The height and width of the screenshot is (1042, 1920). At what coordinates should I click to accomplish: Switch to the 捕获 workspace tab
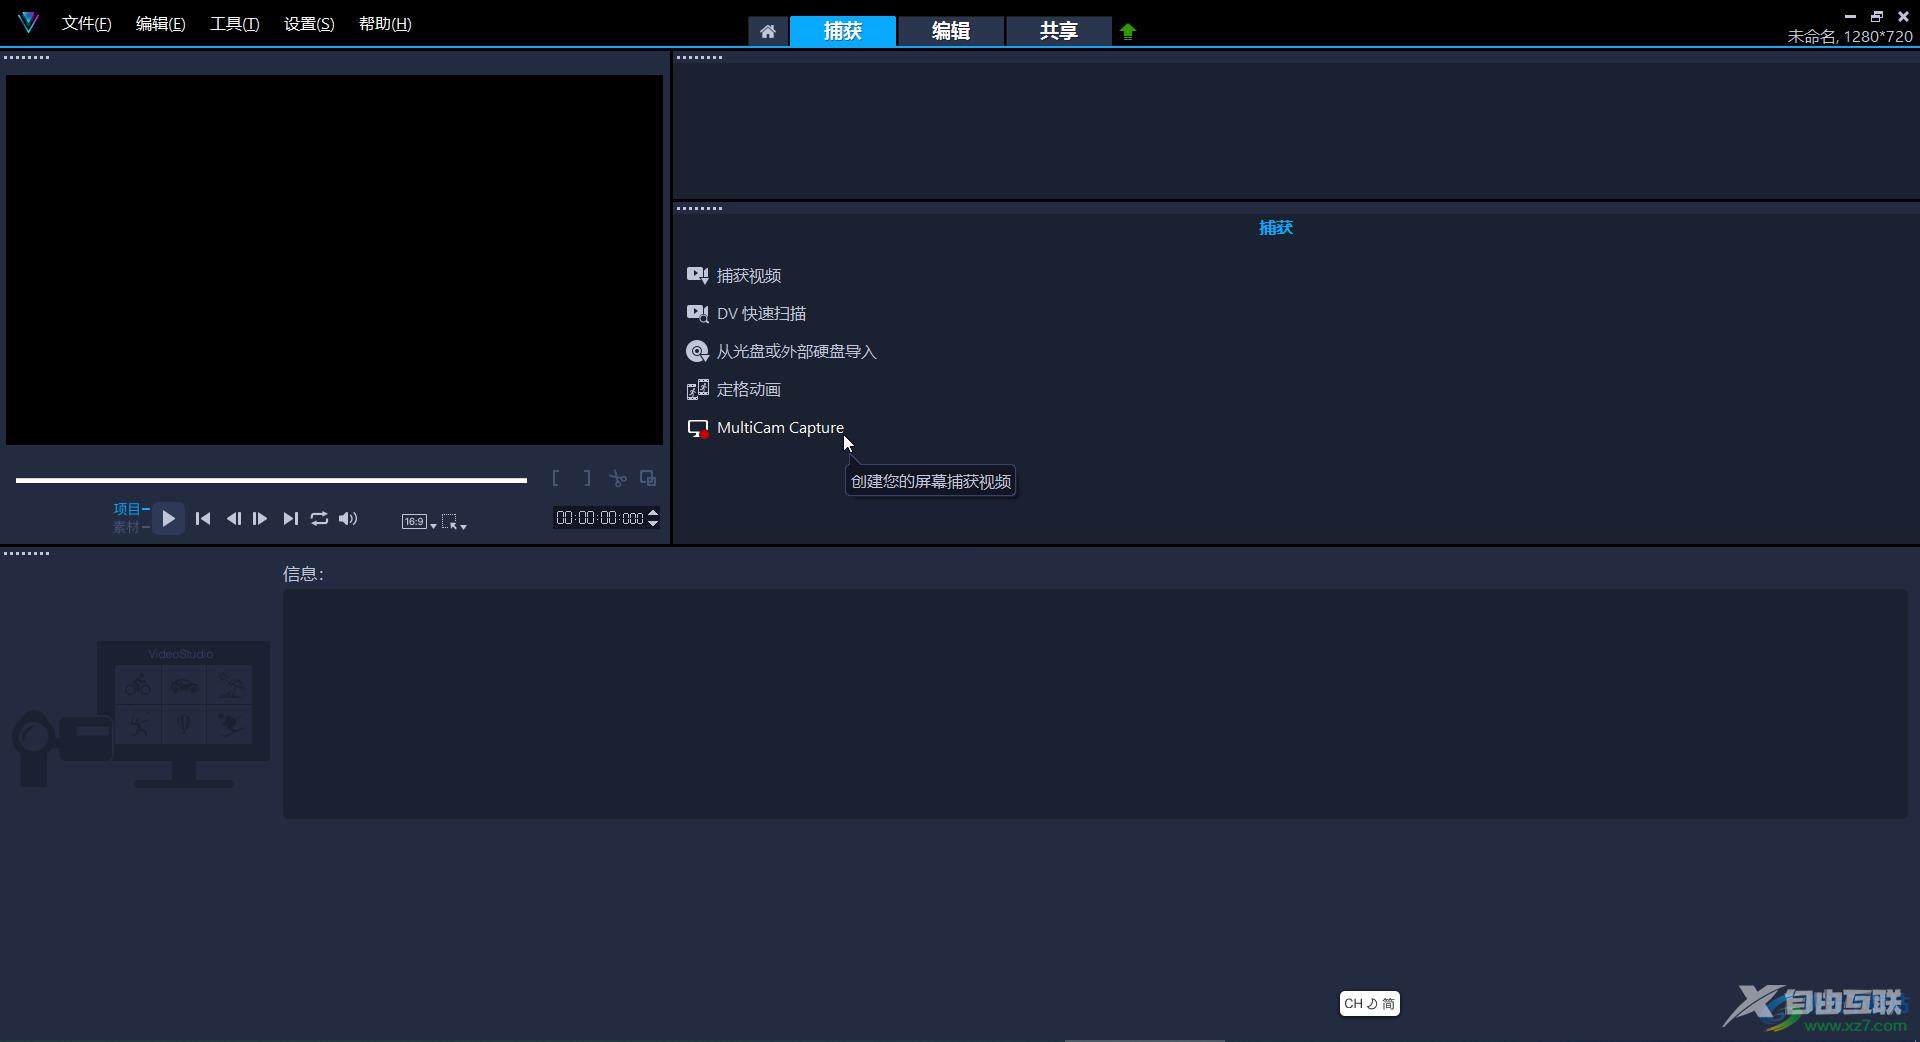843,31
